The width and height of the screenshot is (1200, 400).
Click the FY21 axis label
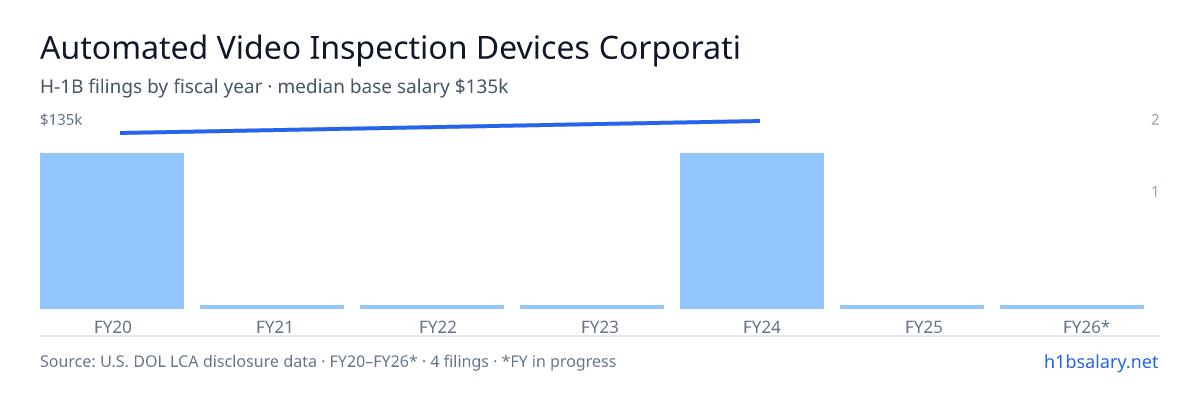272,326
